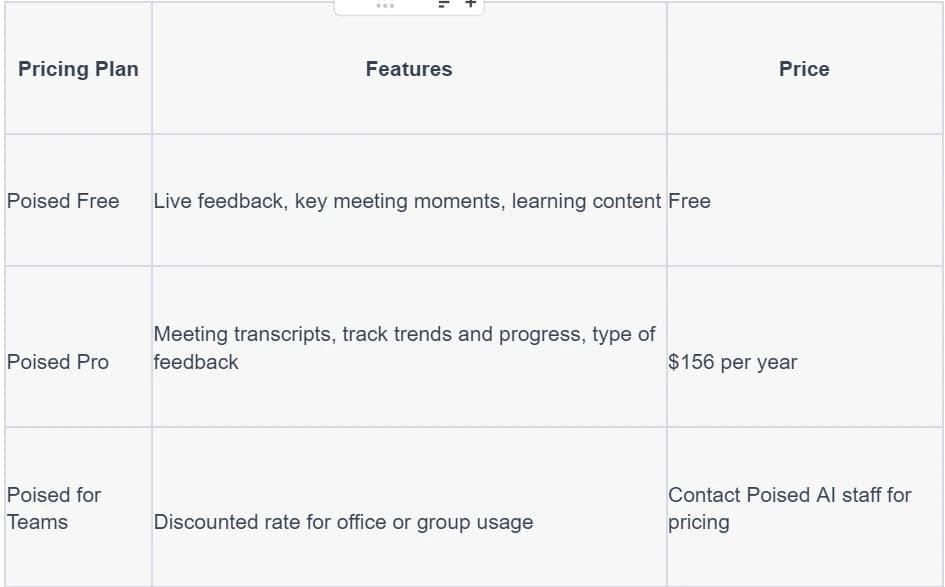
Task: Click the Poised Free plan cell
Action: [63, 201]
